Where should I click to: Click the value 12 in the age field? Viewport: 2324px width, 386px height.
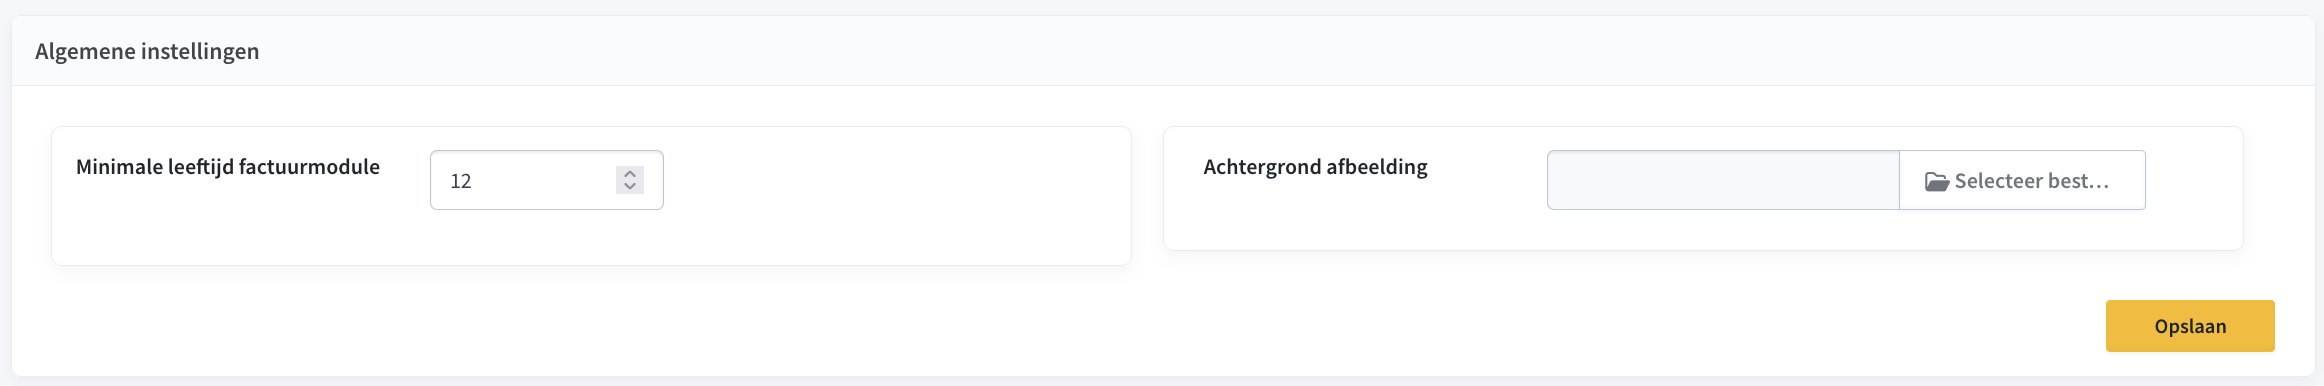[461, 181]
